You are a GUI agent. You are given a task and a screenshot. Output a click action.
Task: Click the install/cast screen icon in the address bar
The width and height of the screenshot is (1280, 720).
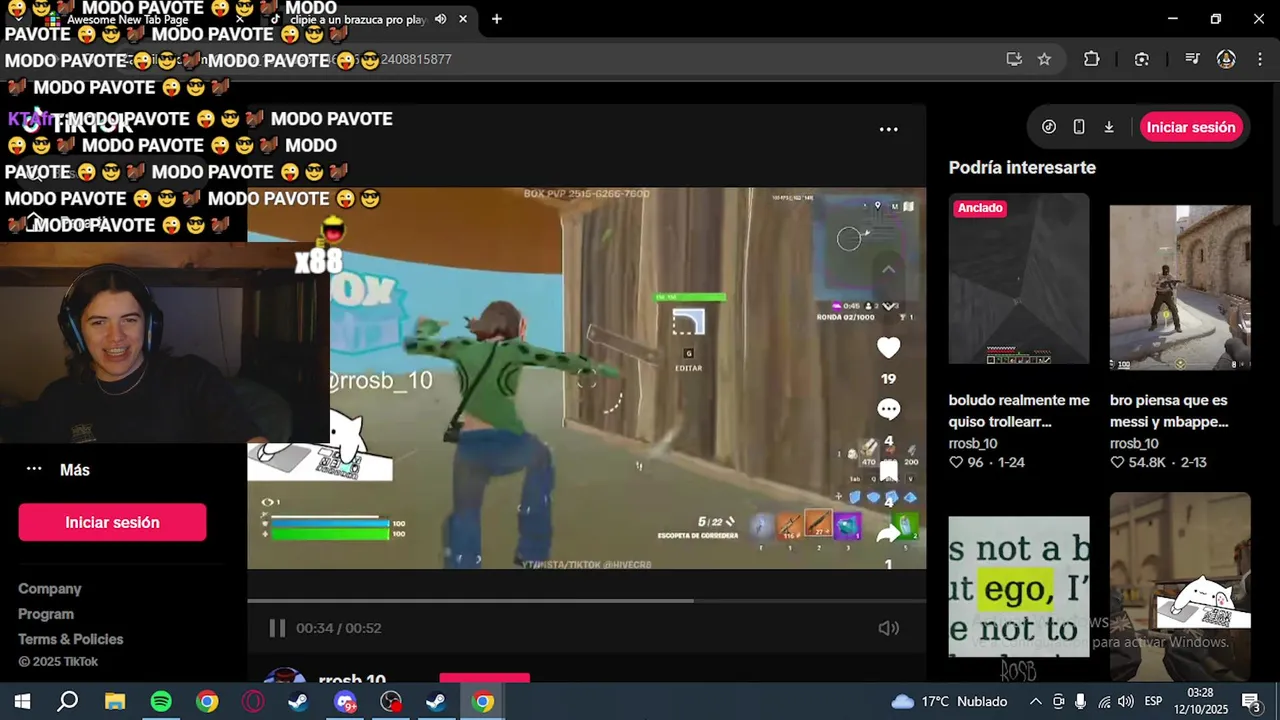[x=1014, y=59]
